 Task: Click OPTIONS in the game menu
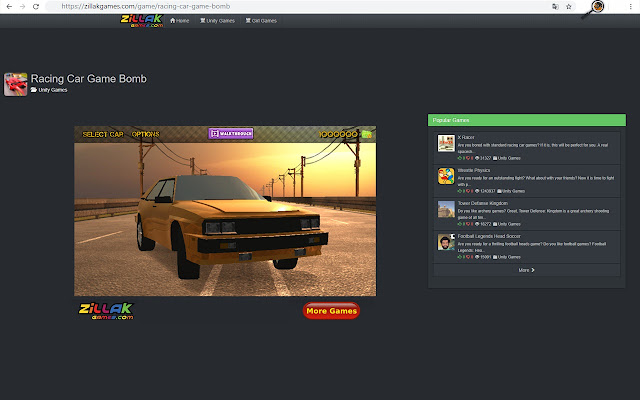click(146, 134)
